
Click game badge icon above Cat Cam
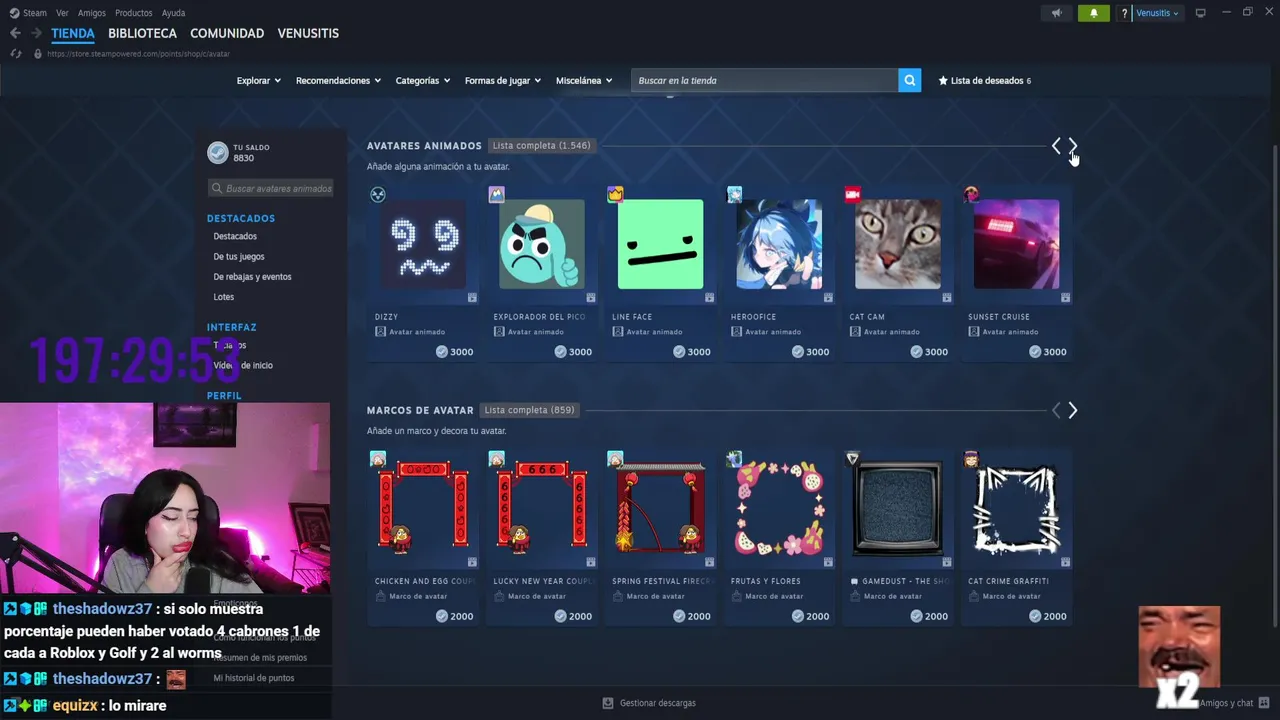coord(853,194)
